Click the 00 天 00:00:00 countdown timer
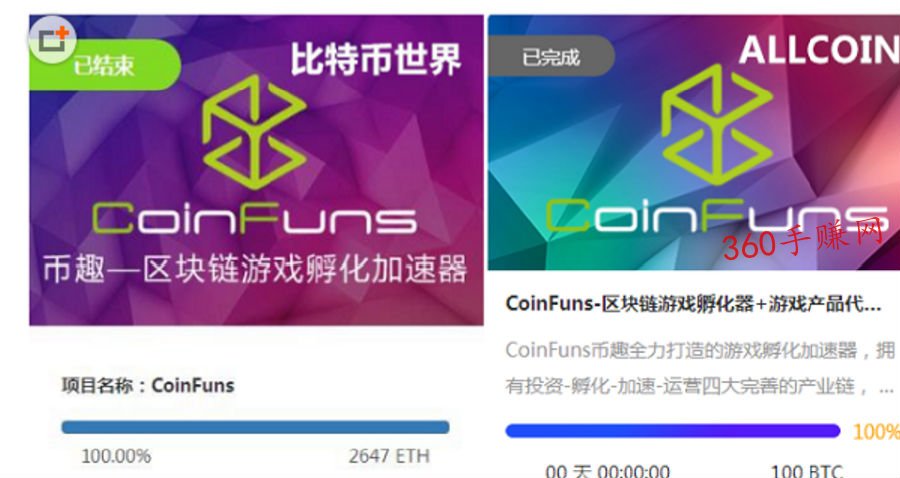The height and width of the screenshot is (478, 900). [x=607, y=472]
